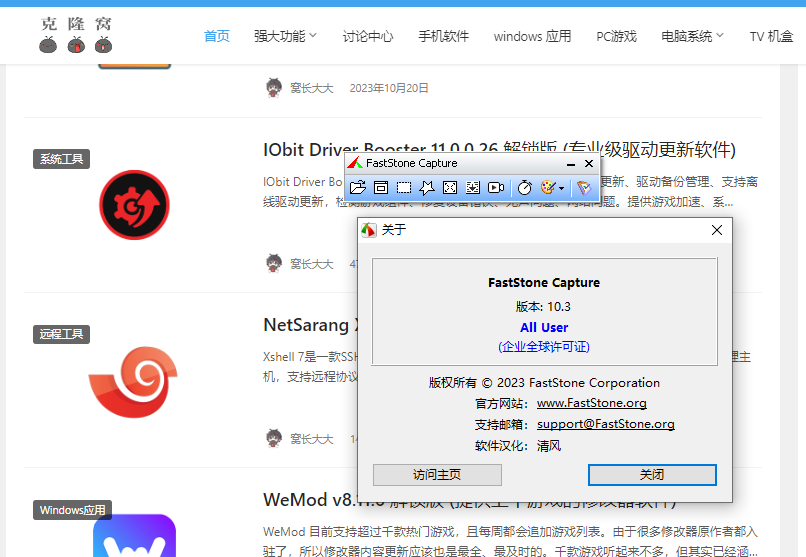
Task: Click (企业全球许可证) license text
Action: (x=544, y=346)
